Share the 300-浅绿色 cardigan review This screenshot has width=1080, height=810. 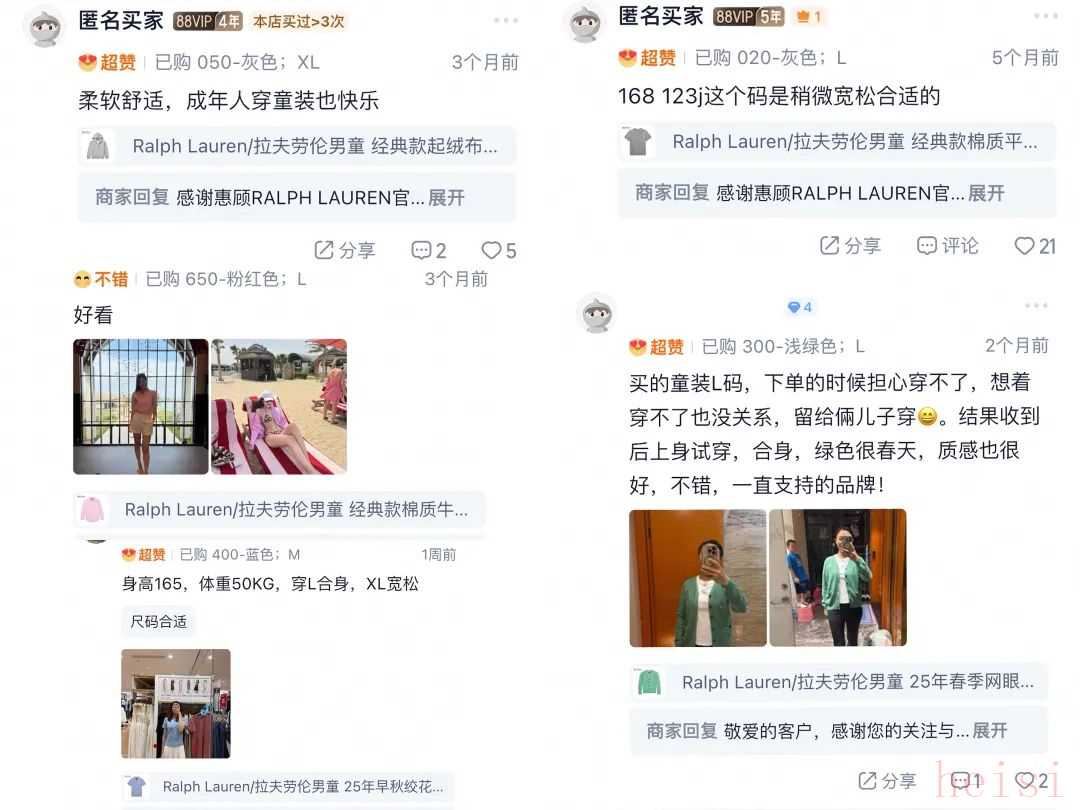[x=887, y=780]
